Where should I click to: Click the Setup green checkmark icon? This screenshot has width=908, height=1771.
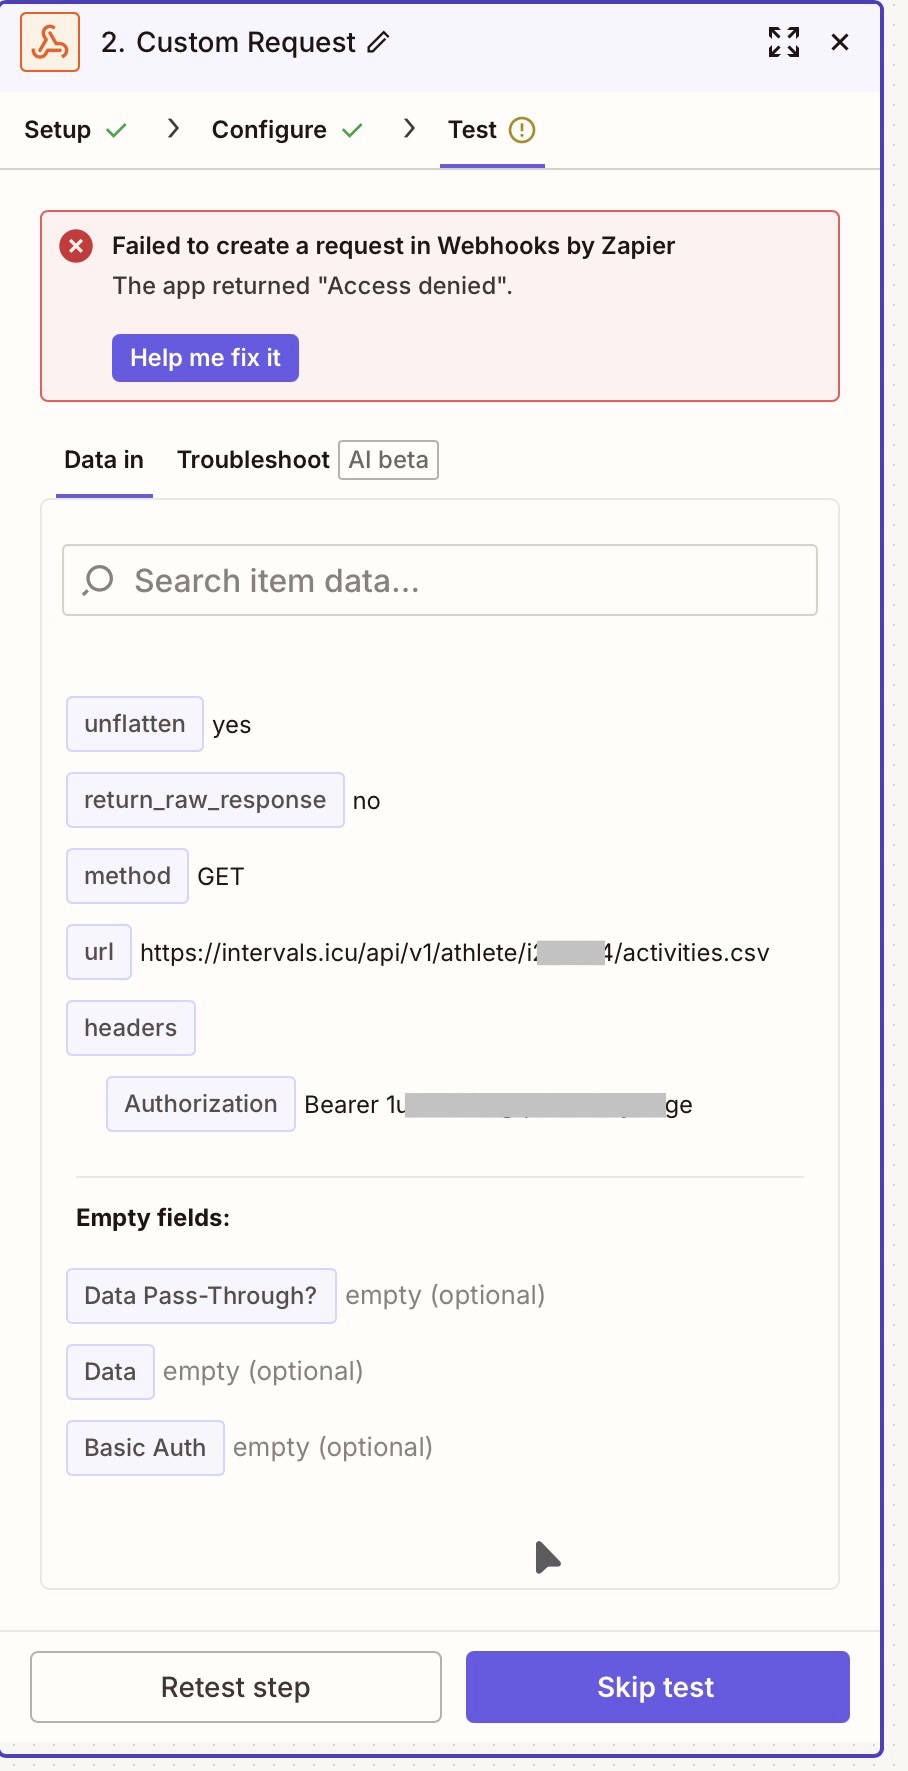click(117, 130)
